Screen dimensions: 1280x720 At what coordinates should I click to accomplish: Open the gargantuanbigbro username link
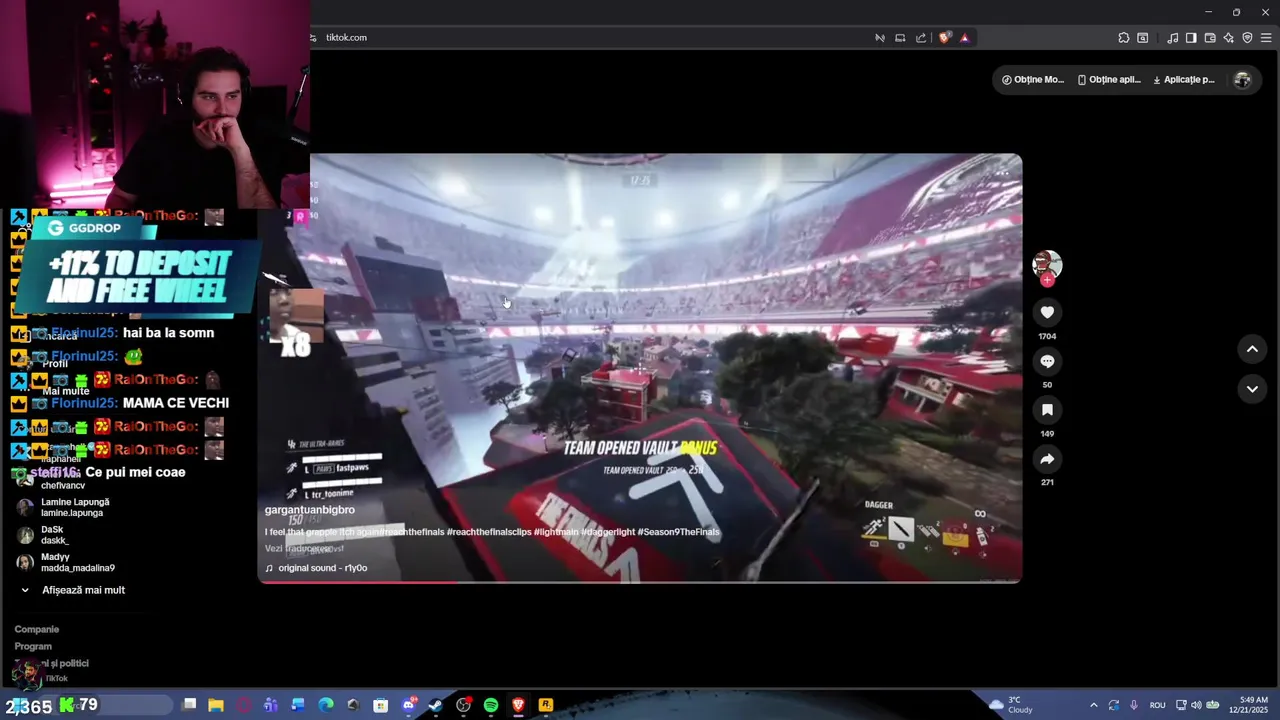click(310, 510)
